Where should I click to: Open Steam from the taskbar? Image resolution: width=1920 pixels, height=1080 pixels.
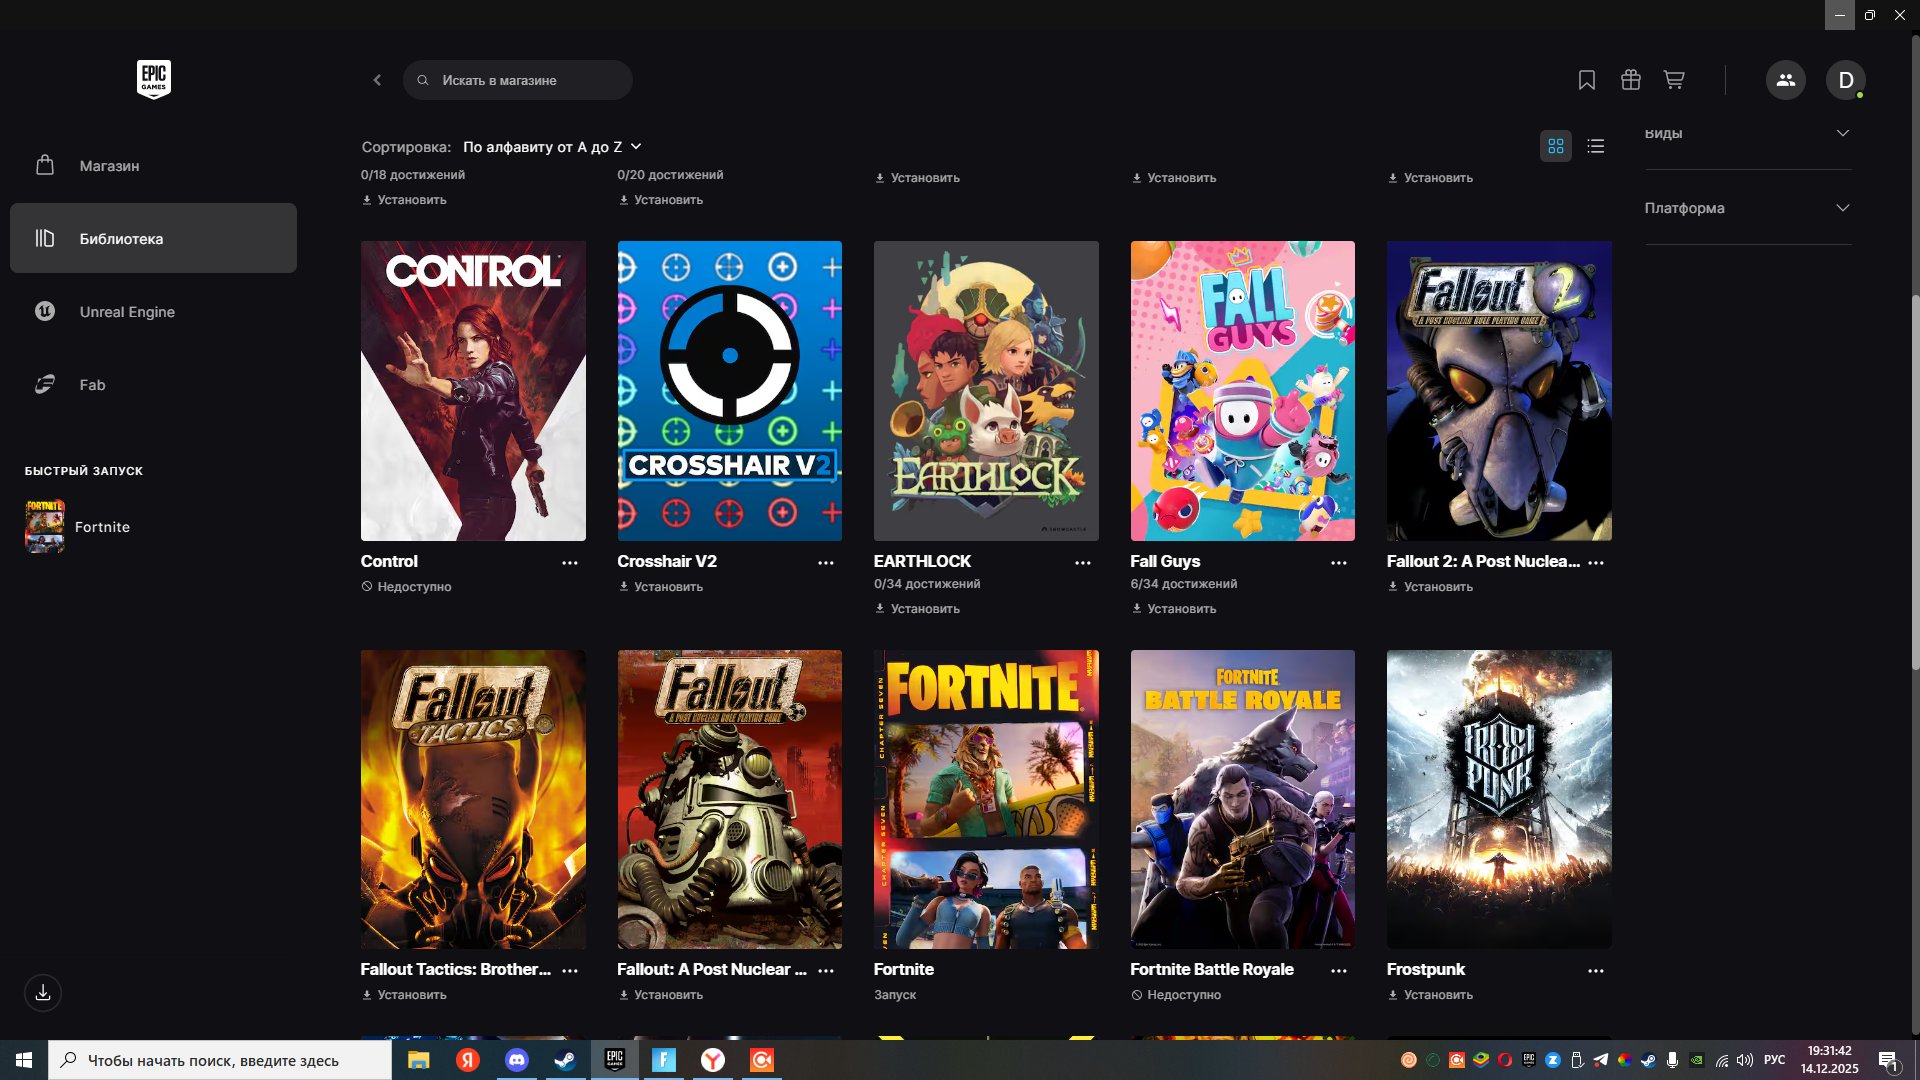click(x=565, y=1061)
